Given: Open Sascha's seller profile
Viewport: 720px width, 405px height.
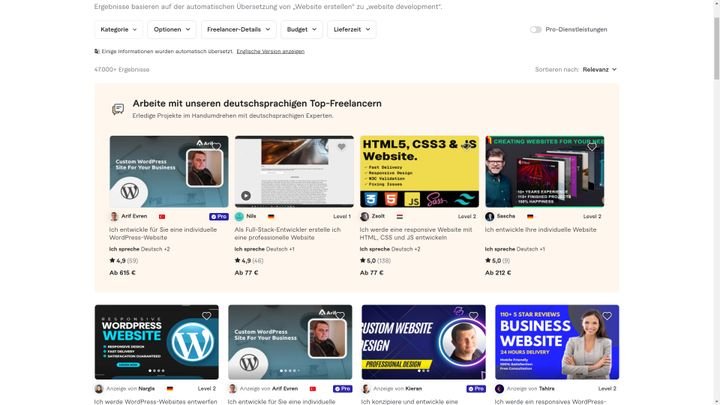Looking at the screenshot, I should point(506,216).
